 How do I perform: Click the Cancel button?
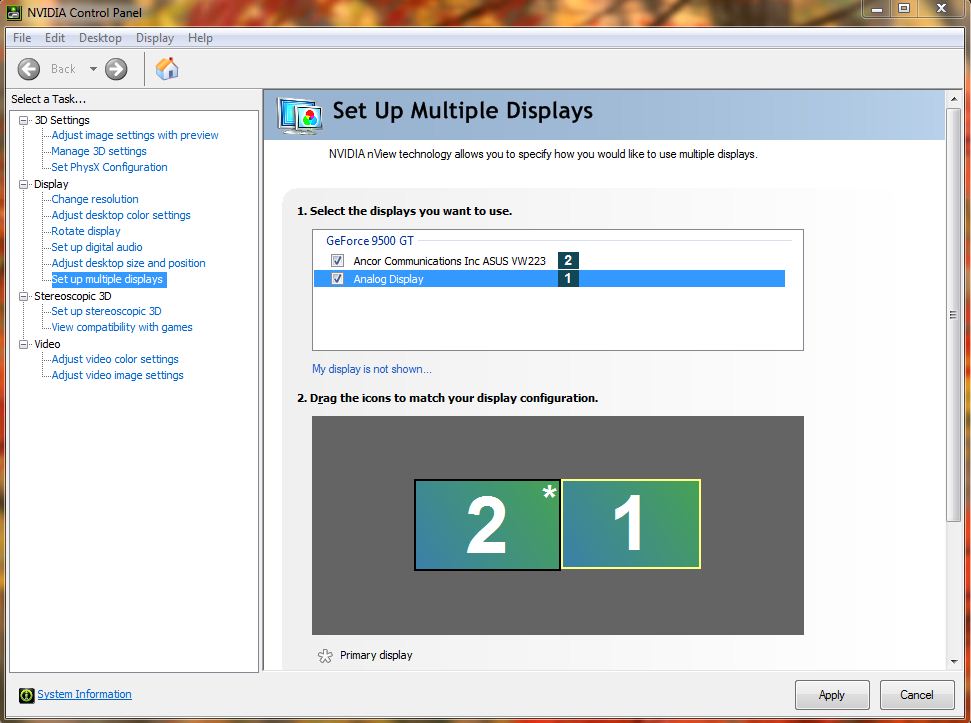point(917,695)
